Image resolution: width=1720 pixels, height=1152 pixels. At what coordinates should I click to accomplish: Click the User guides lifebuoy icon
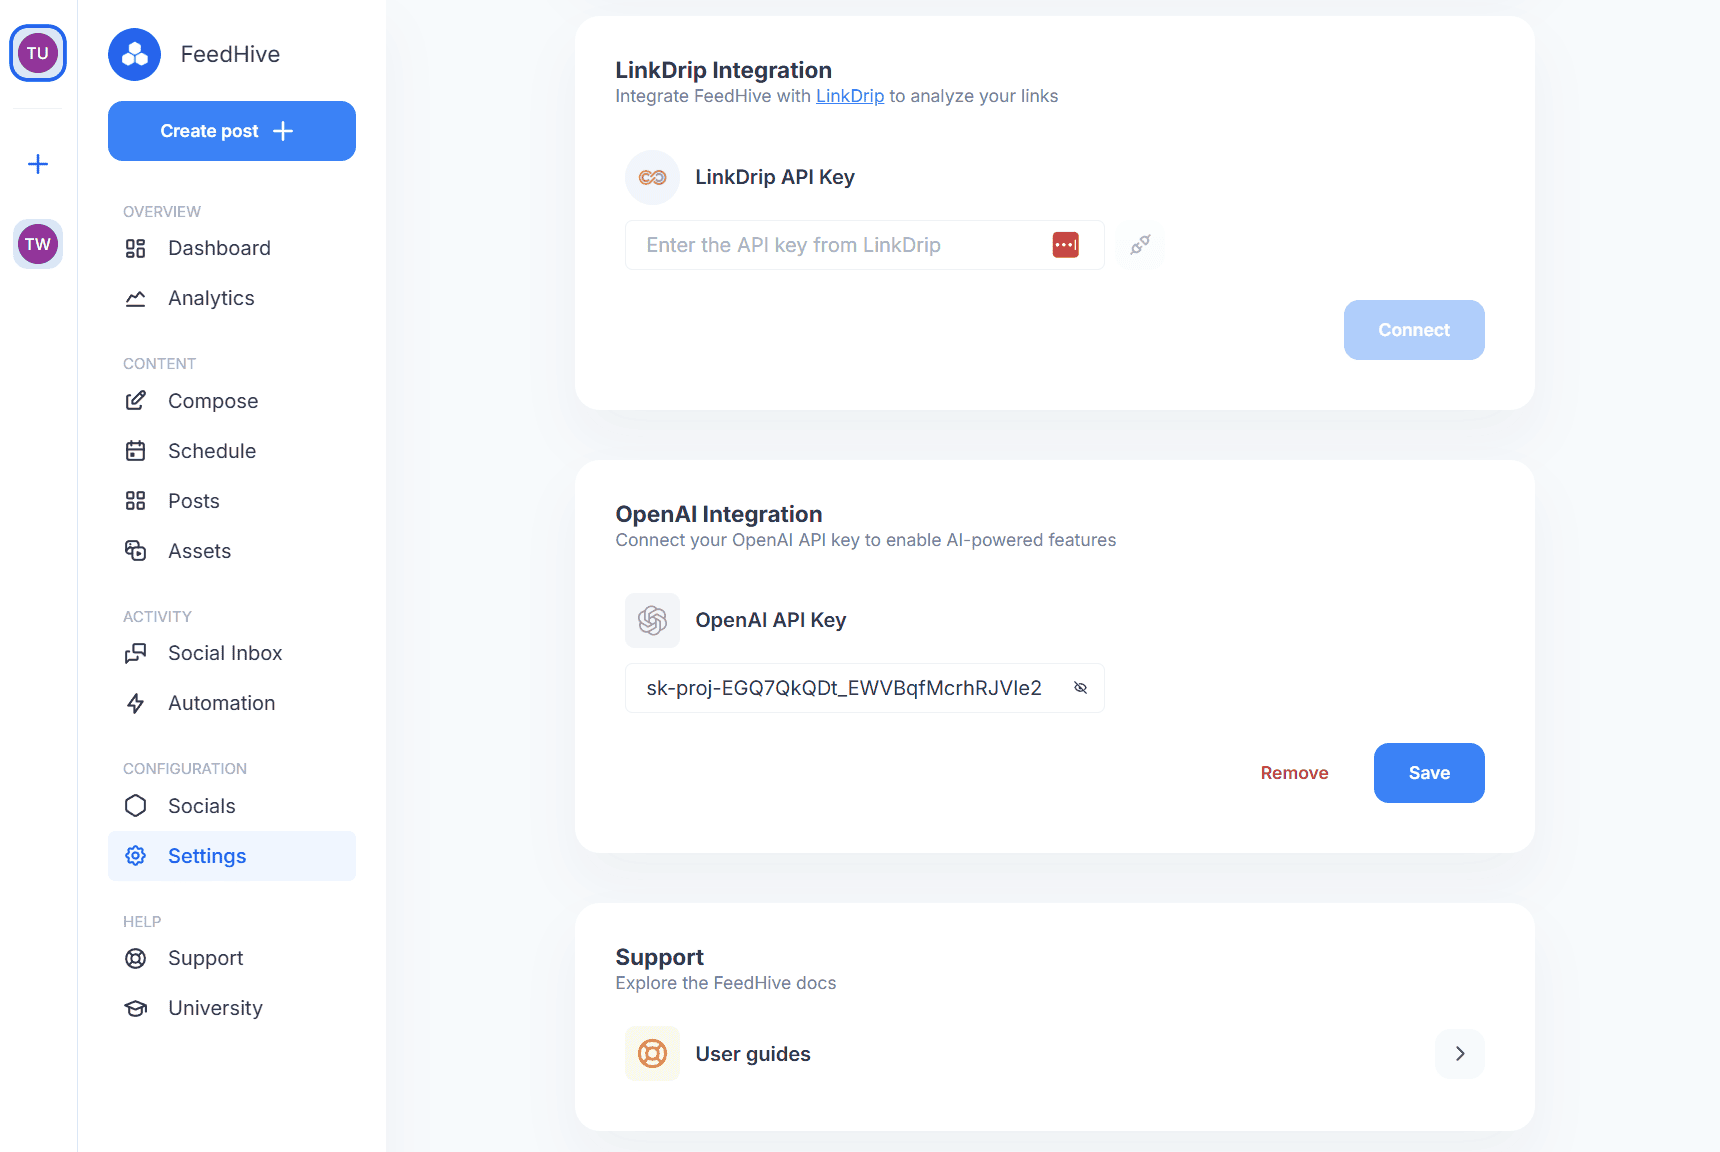(x=653, y=1054)
